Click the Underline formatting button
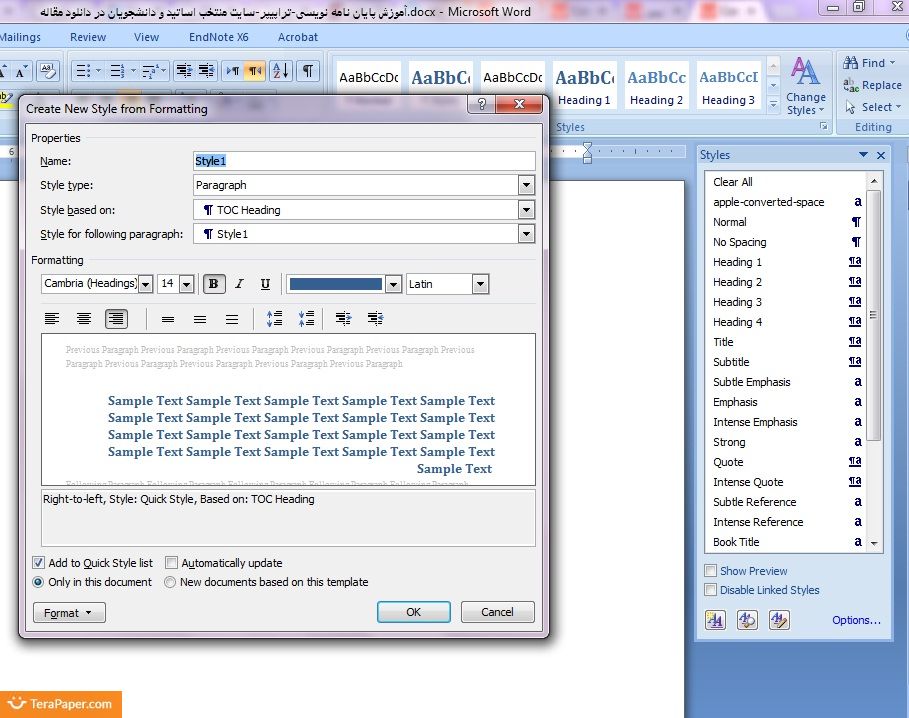The height and width of the screenshot is (718, 909). 265,284
